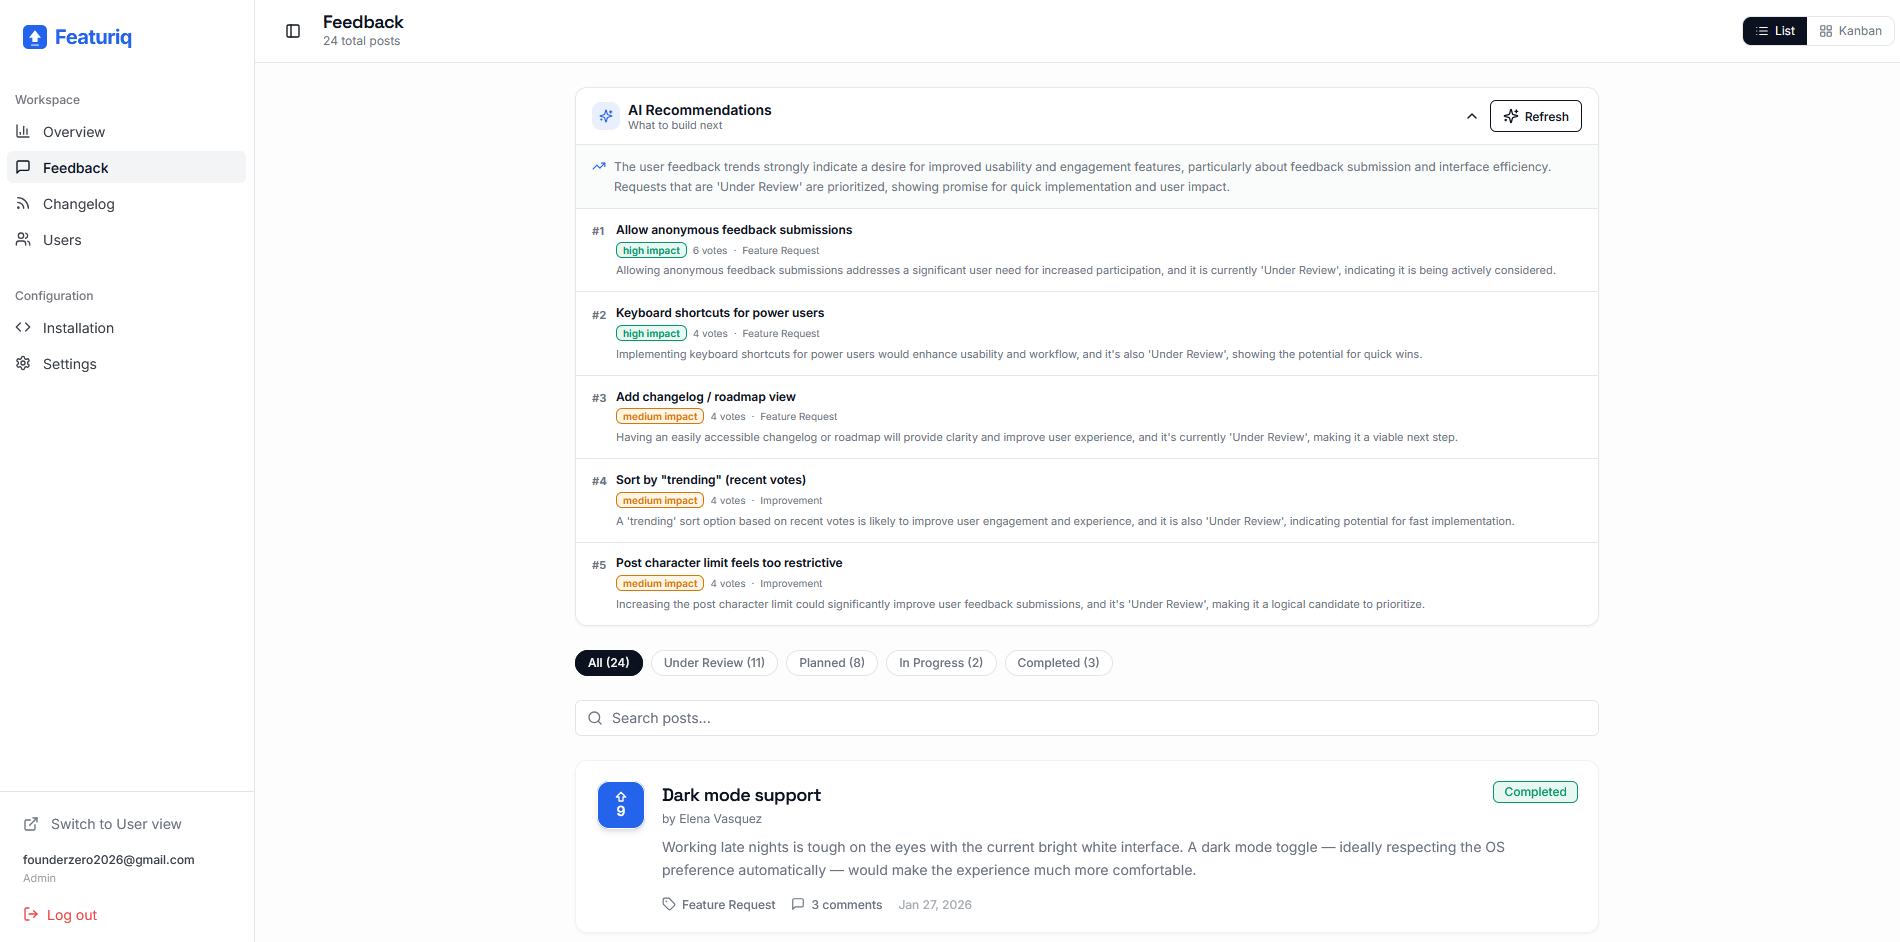This screenshot has width=1900, height=942.
Task: Click the Search posts input field
Action: coord(1086,718)
